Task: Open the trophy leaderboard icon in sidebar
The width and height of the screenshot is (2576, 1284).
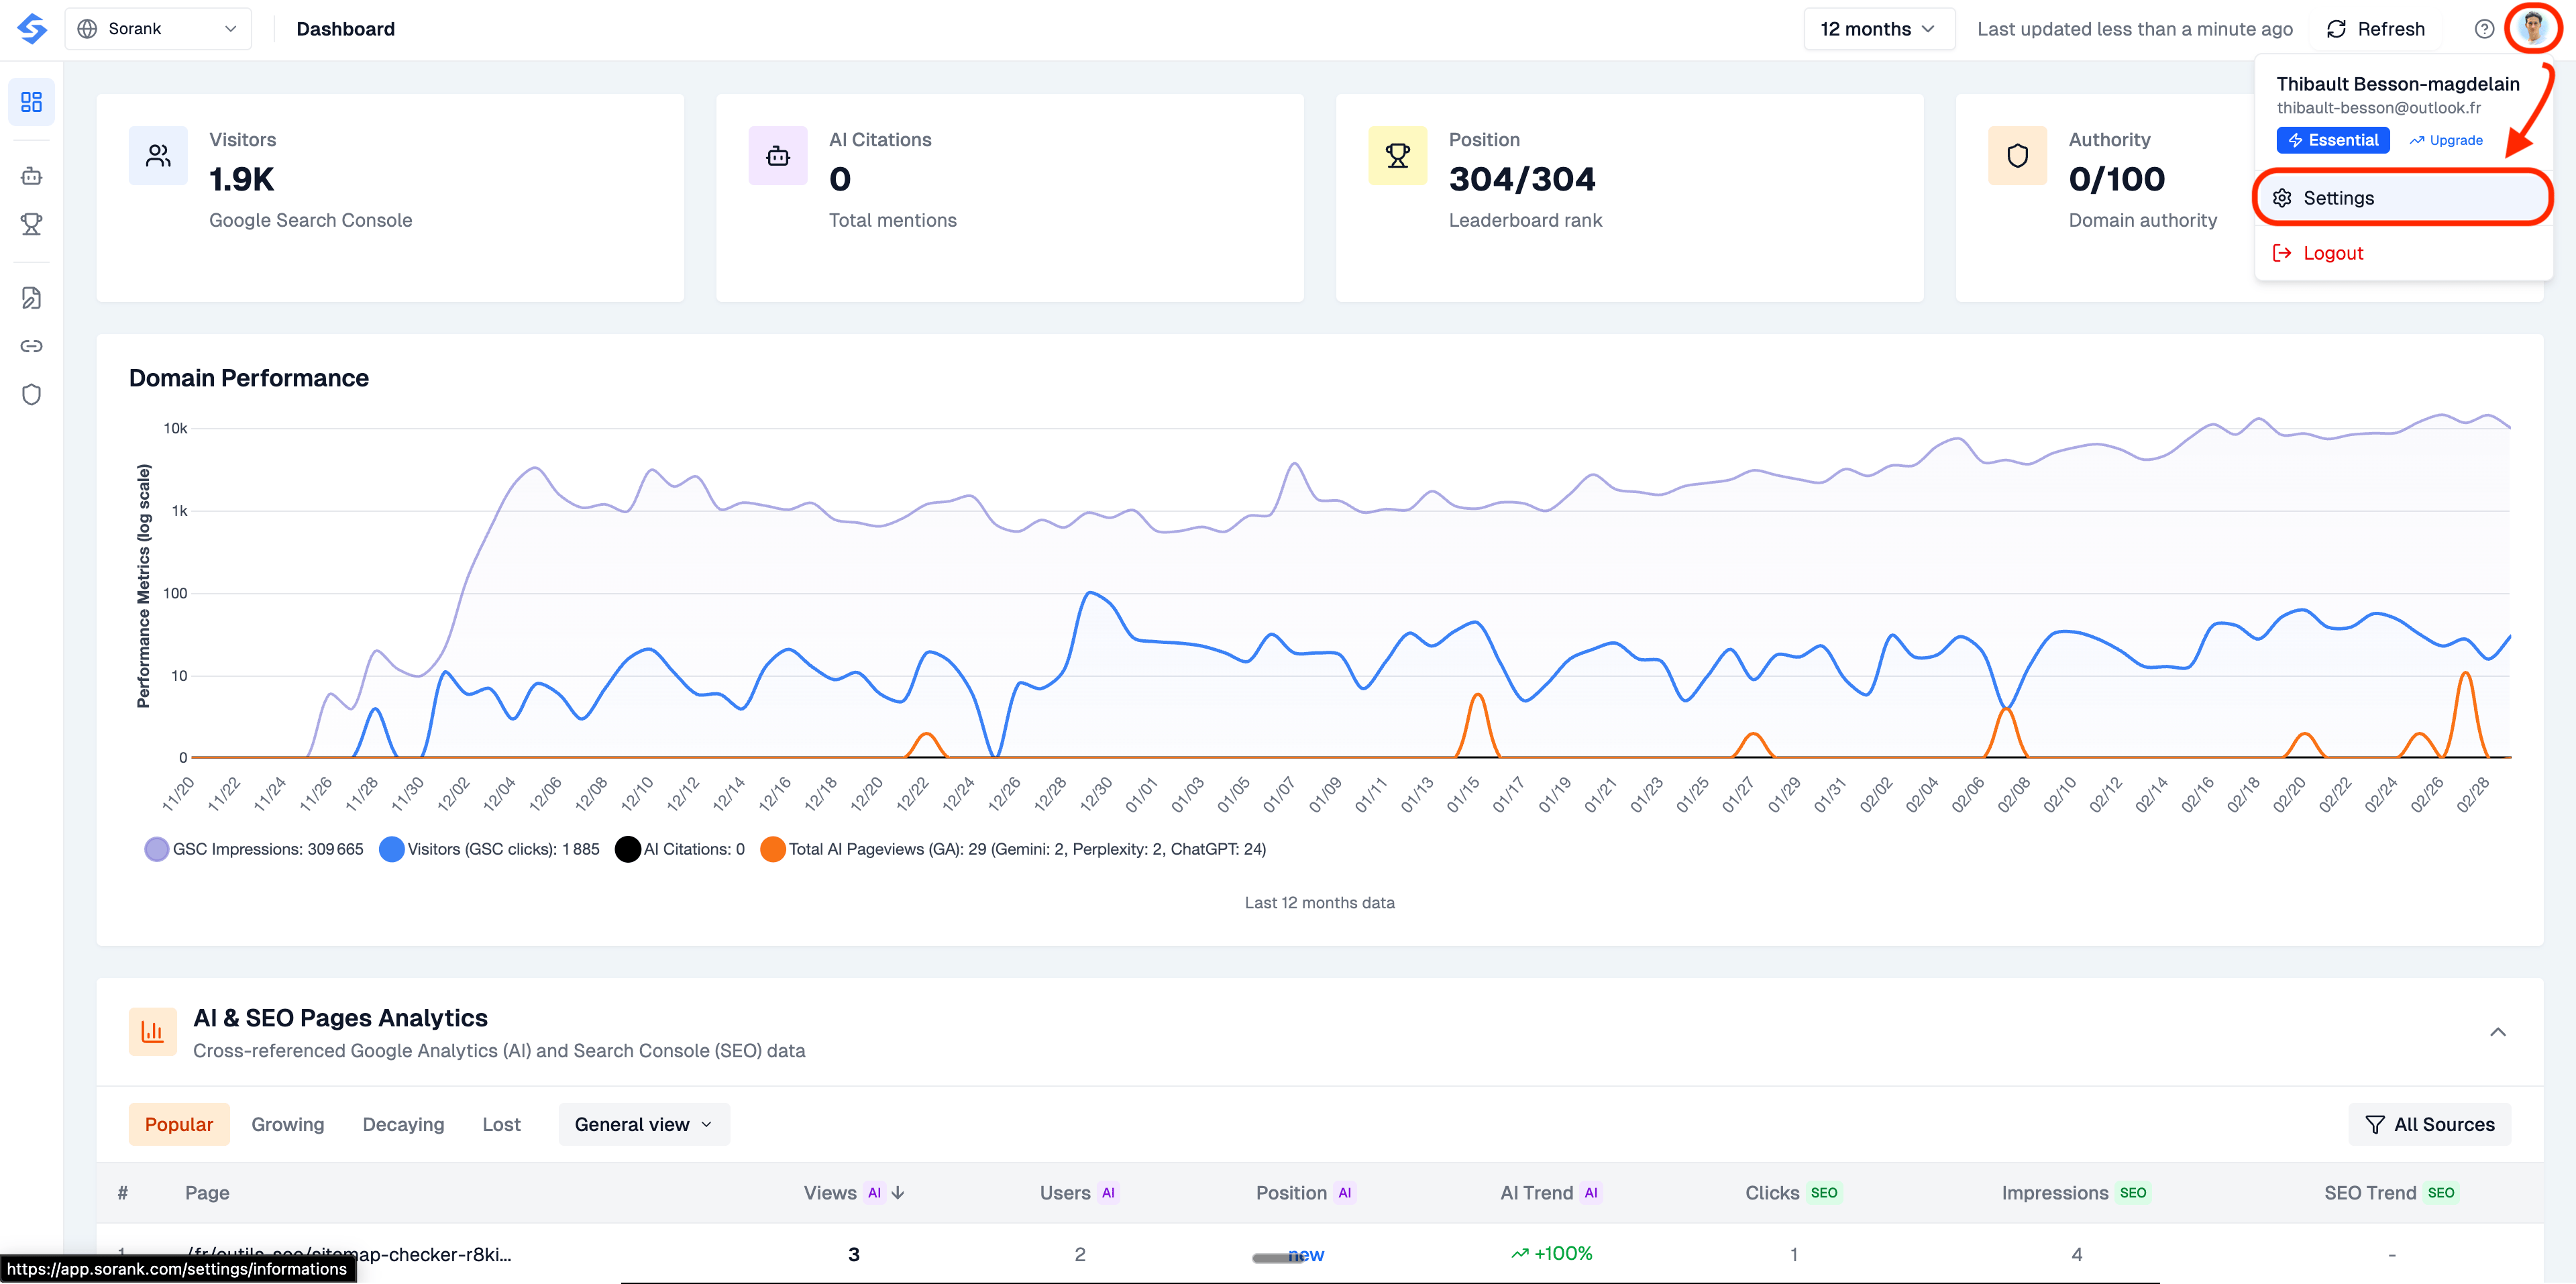Action: click(31, 224)
